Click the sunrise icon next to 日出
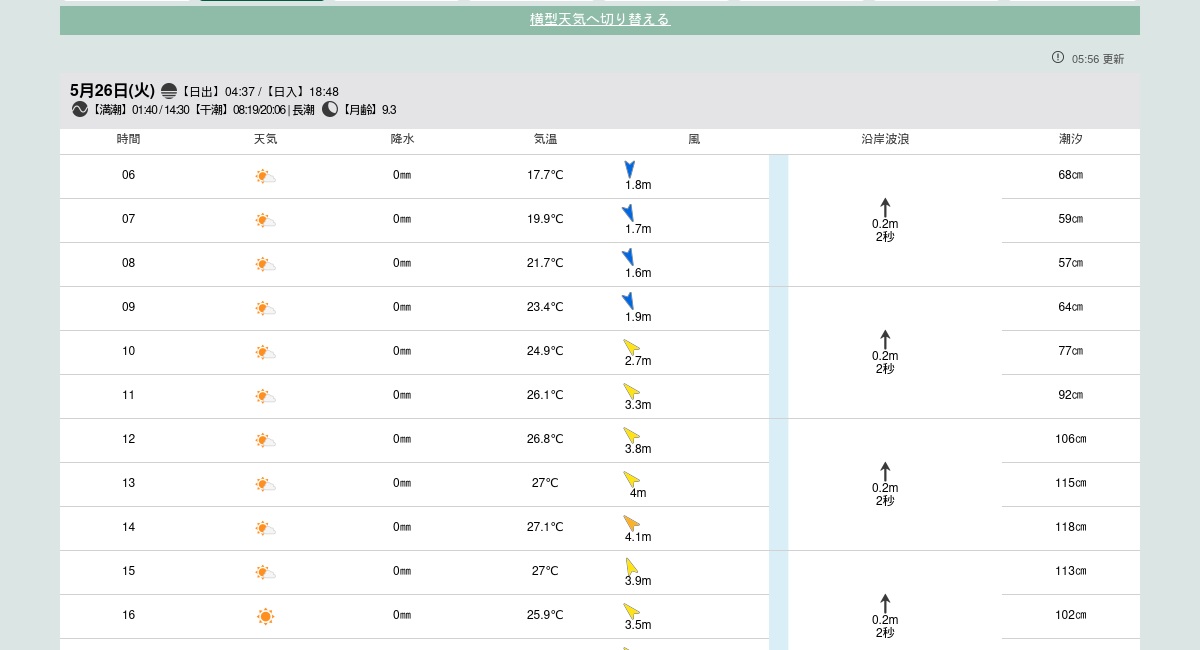Image resolution: width=1200 pixels, height=650 pixels. tap(169, 91)
